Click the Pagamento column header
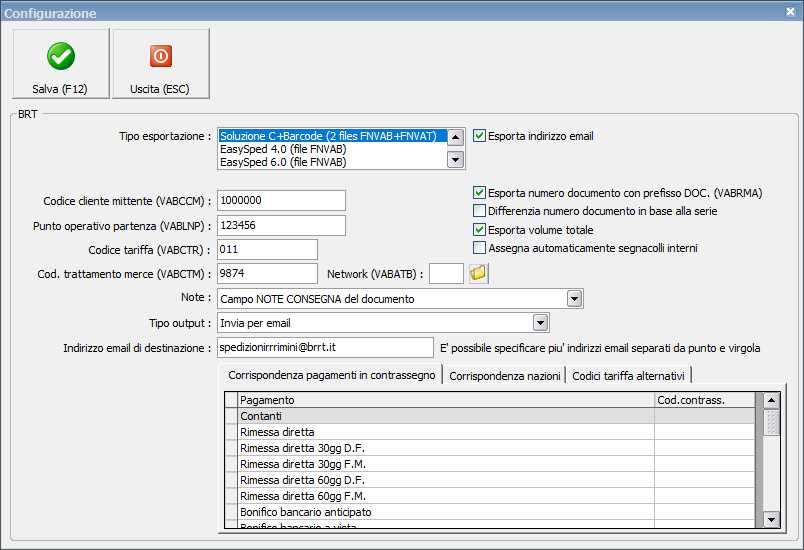The width and height of the screenshot is (804, 550). pyautogui.click(x=446, y=400)
